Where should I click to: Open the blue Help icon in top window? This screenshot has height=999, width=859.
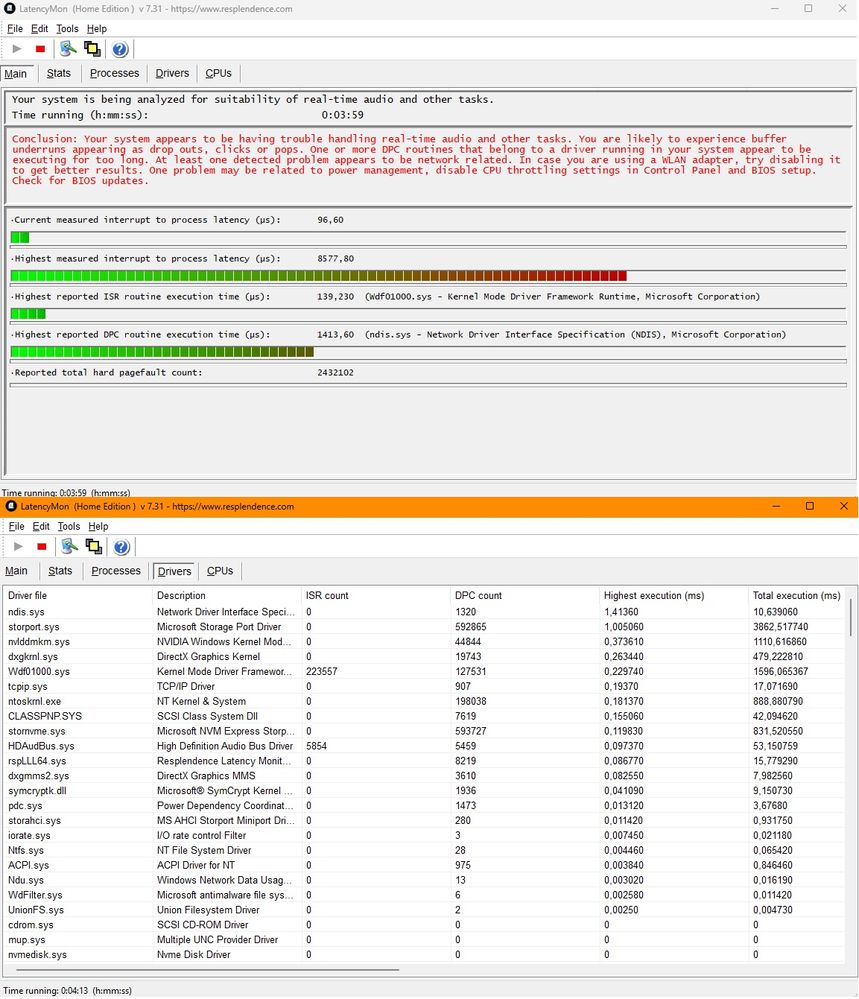[x=120, y=49]
